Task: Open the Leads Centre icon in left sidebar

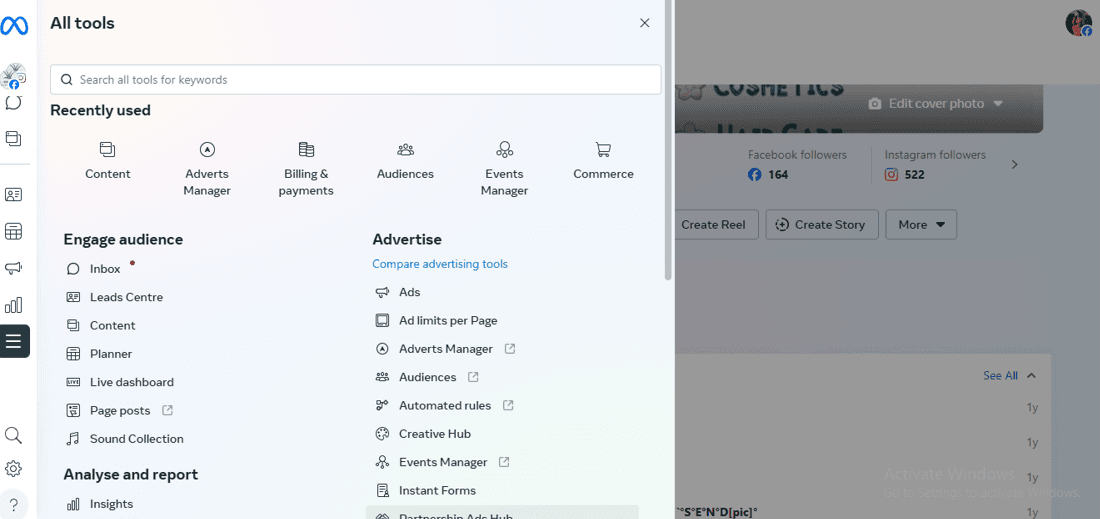Action: point(13,195)
